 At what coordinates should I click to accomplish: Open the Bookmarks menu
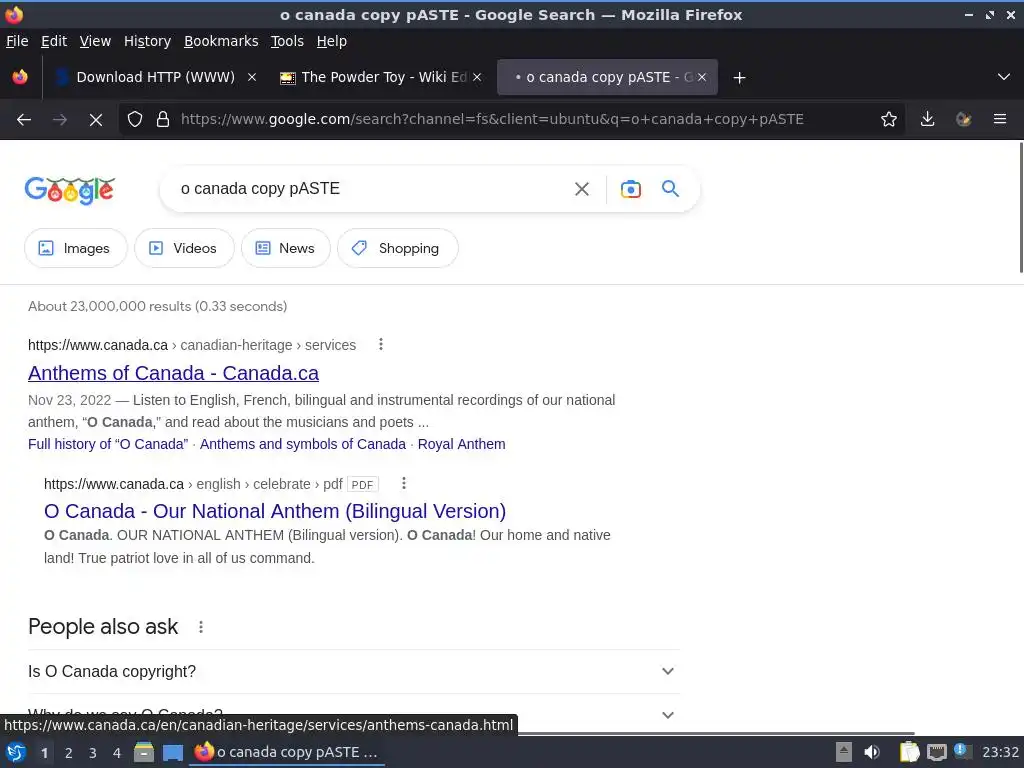tap(221, 41)
